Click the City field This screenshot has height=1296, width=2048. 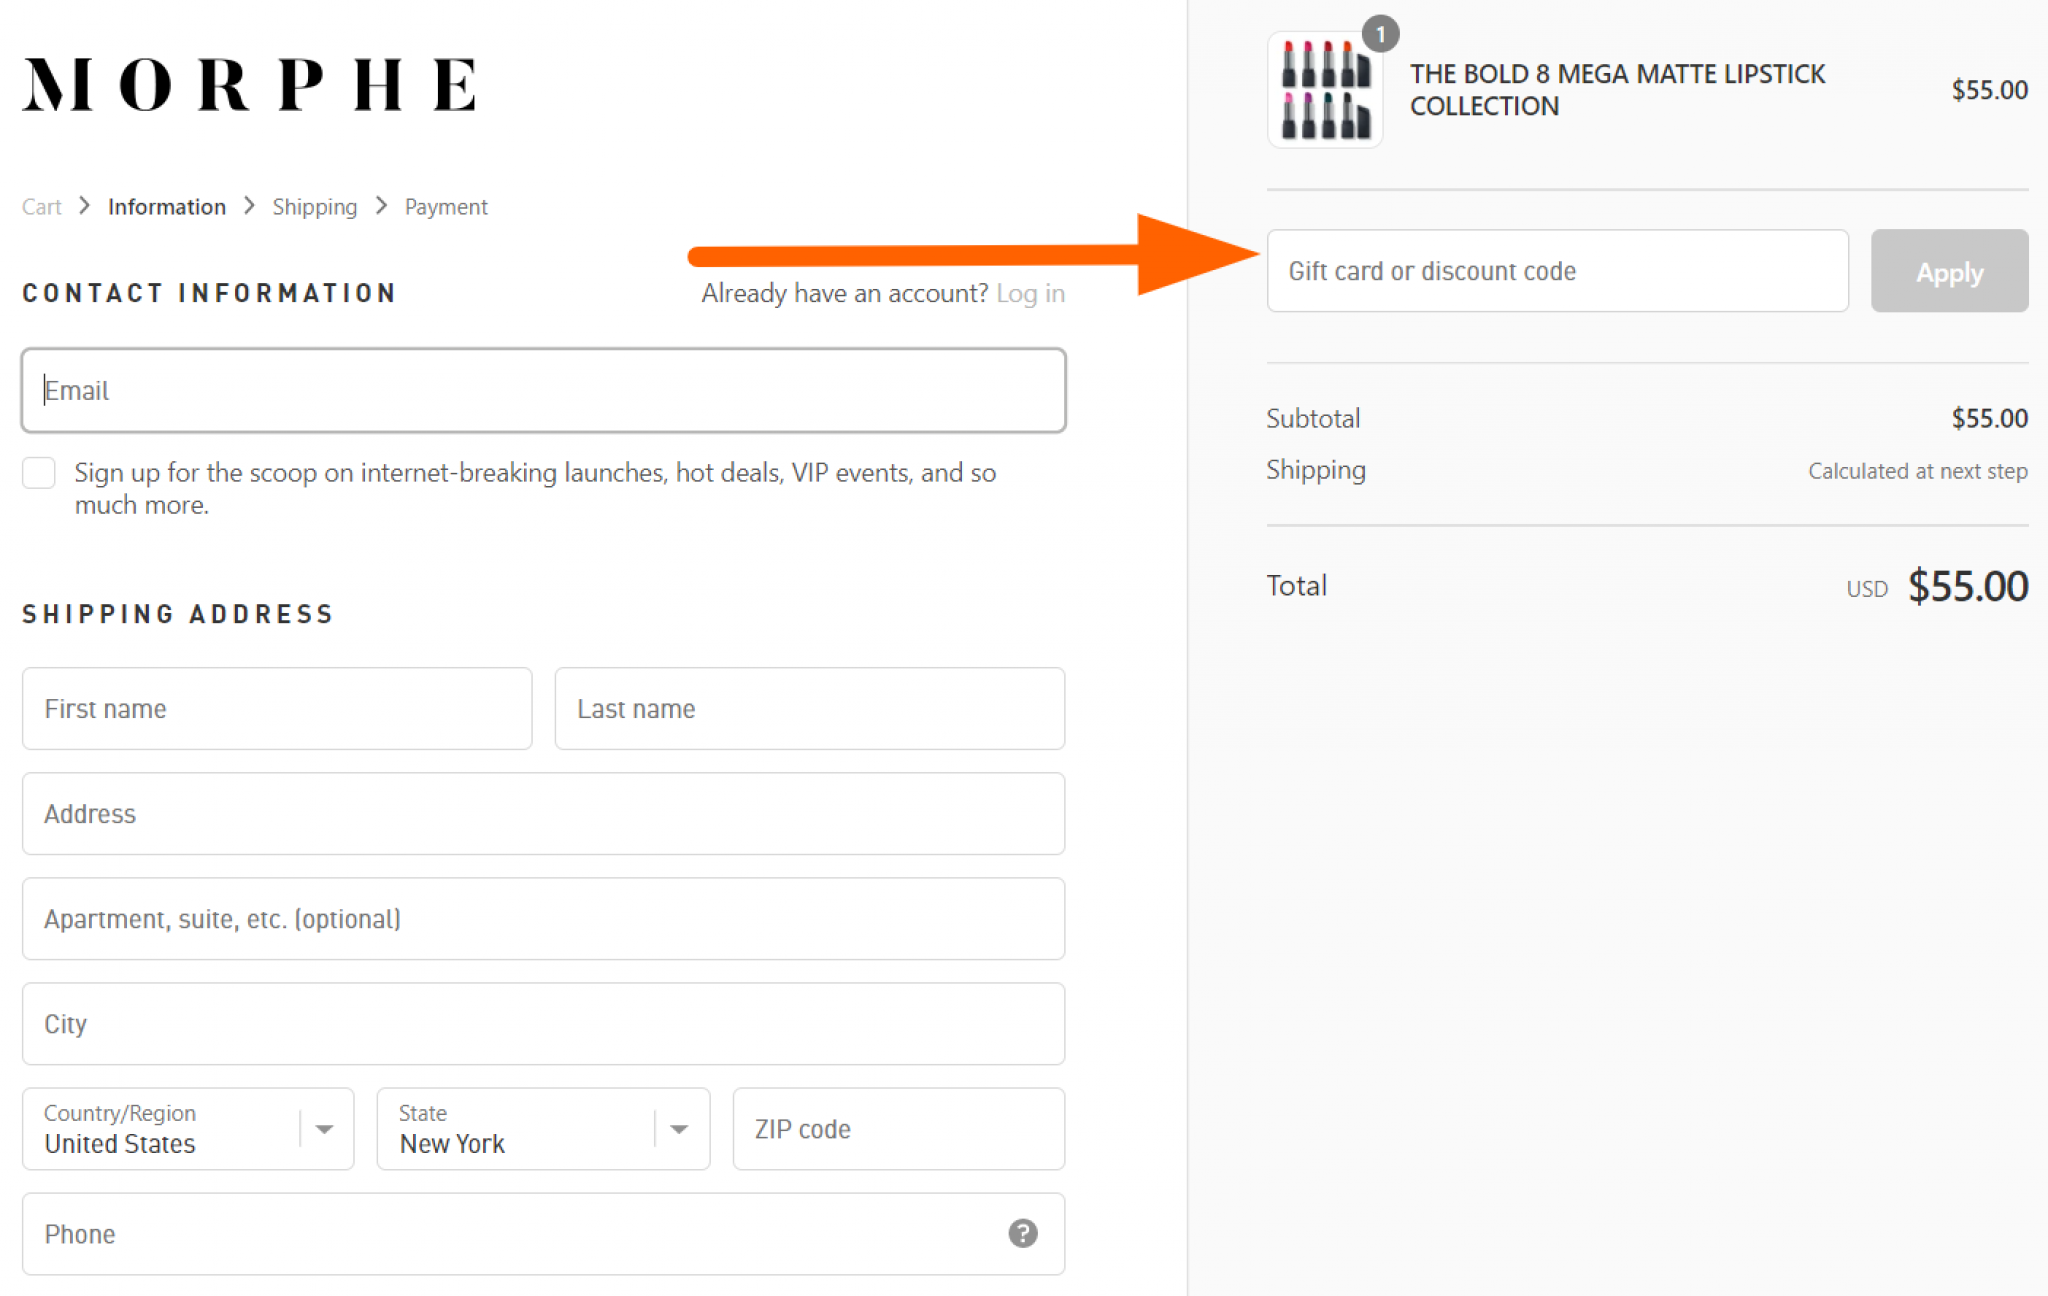(x=544, y=1024)
